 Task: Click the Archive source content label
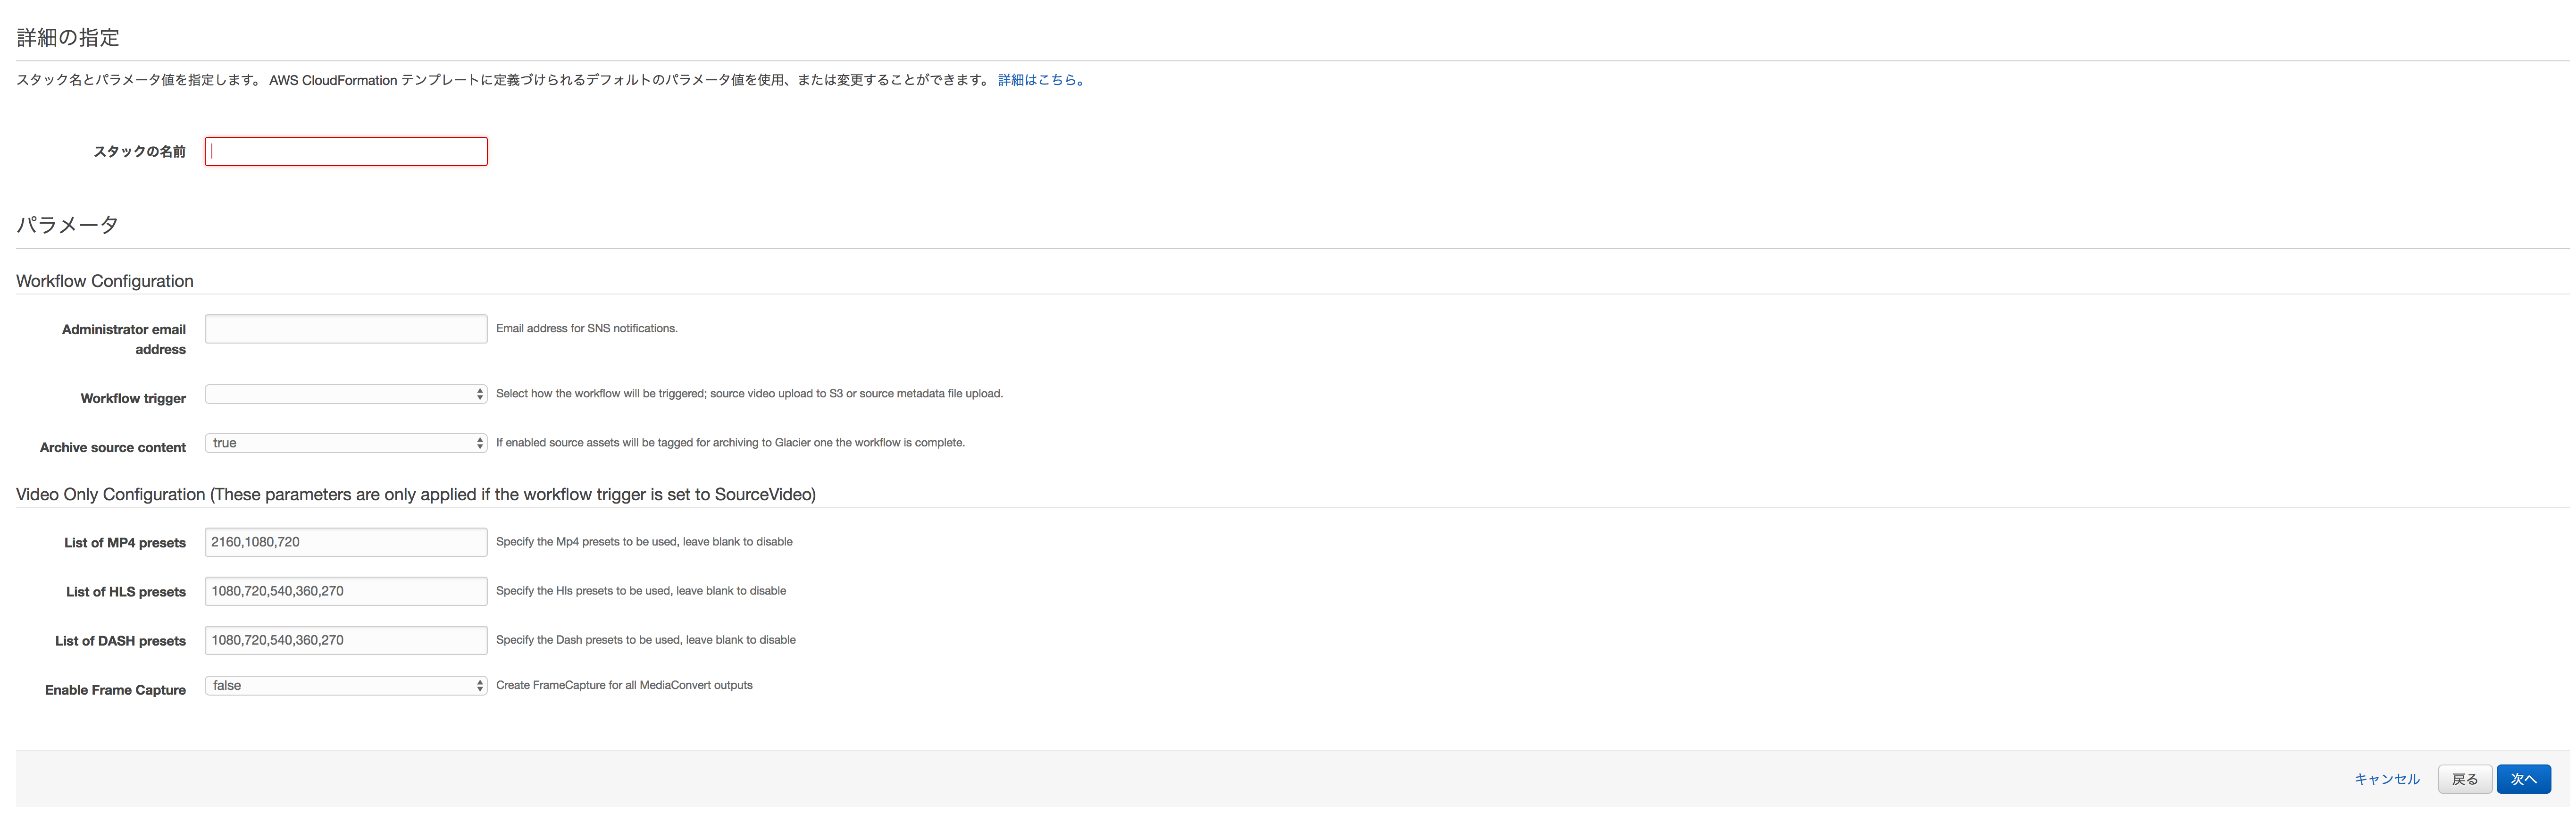coord(113,448)
